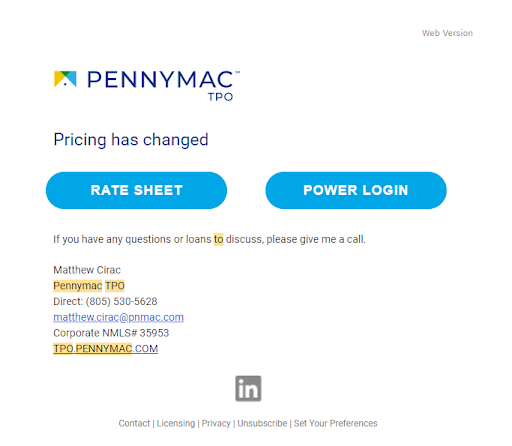
Task: Click the Pricing has changed heading
Action: click(x=131, y=139)
